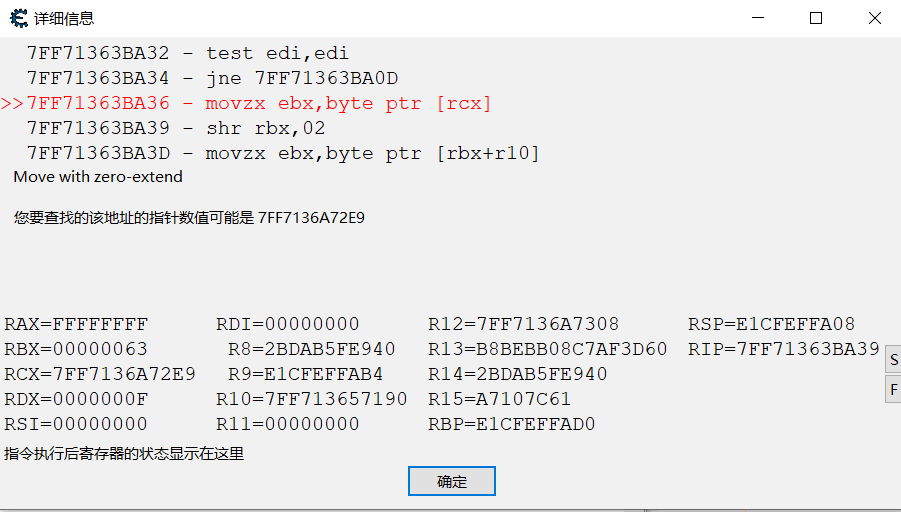Click the RCX=7FF7136A72E9 register label
Screen dimensions: 901x512
tap(100, 374)
